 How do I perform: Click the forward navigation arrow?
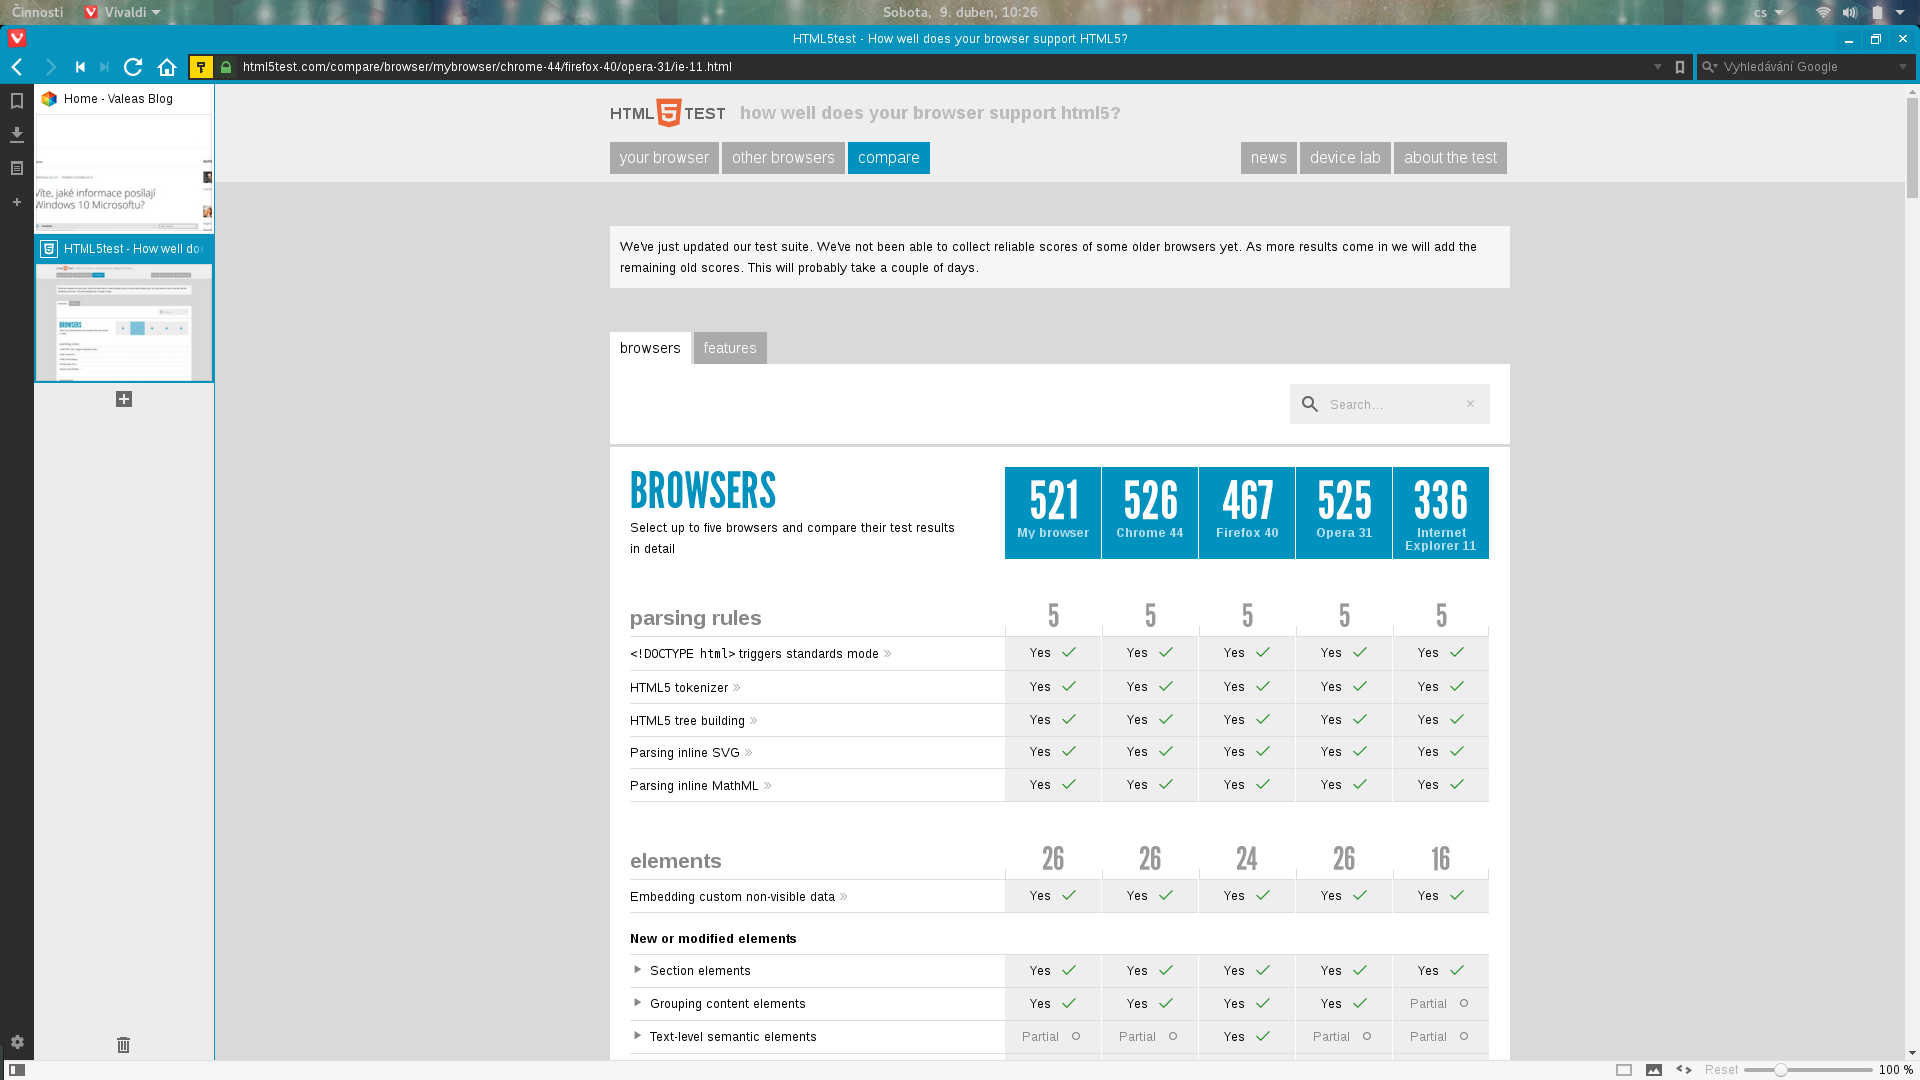pos(50,67)
